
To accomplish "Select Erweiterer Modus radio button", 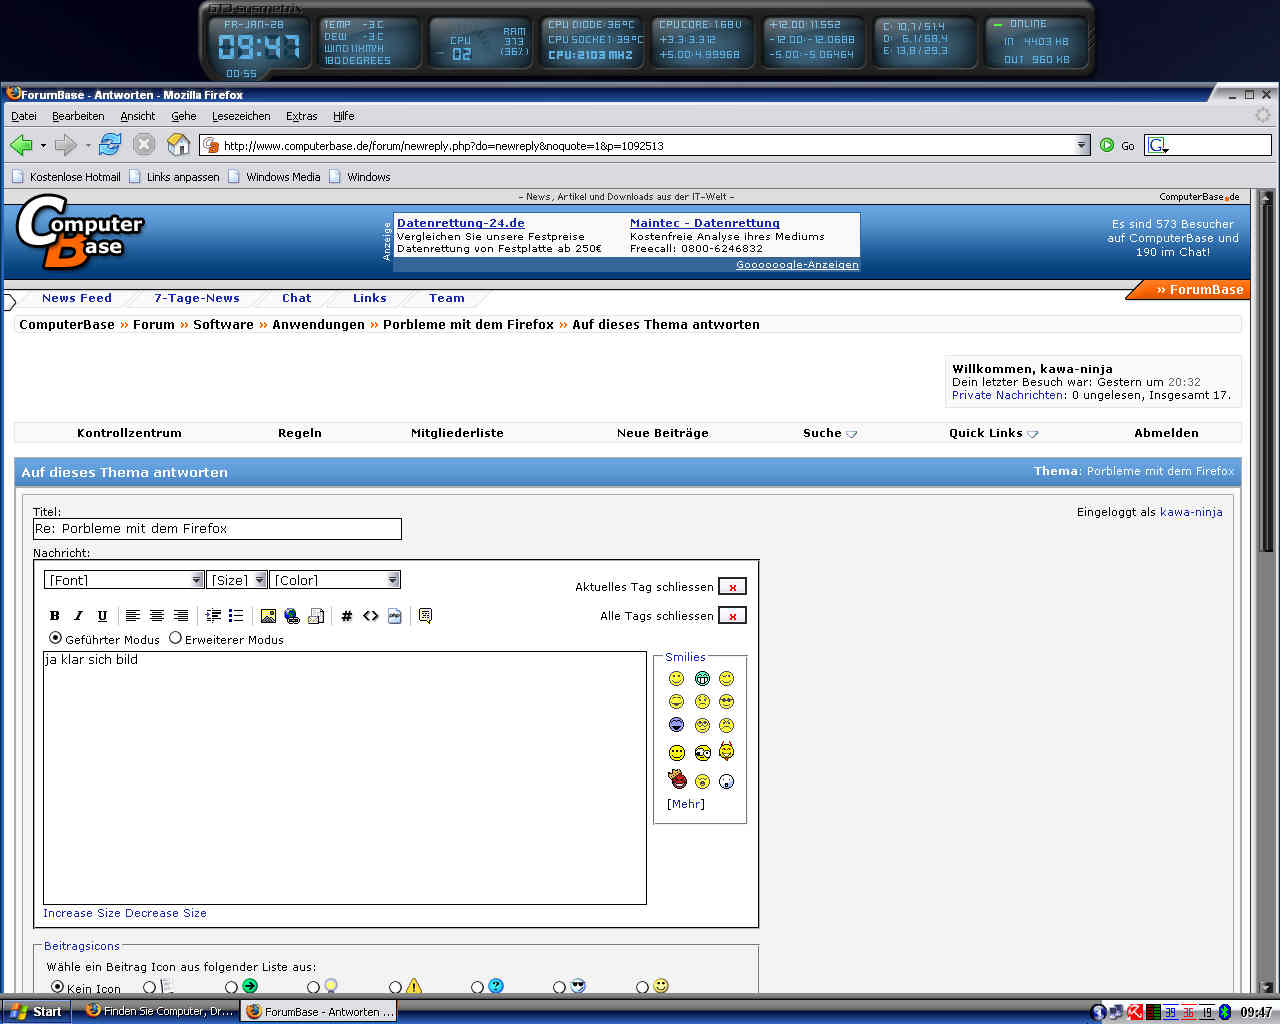I will 176,638.
